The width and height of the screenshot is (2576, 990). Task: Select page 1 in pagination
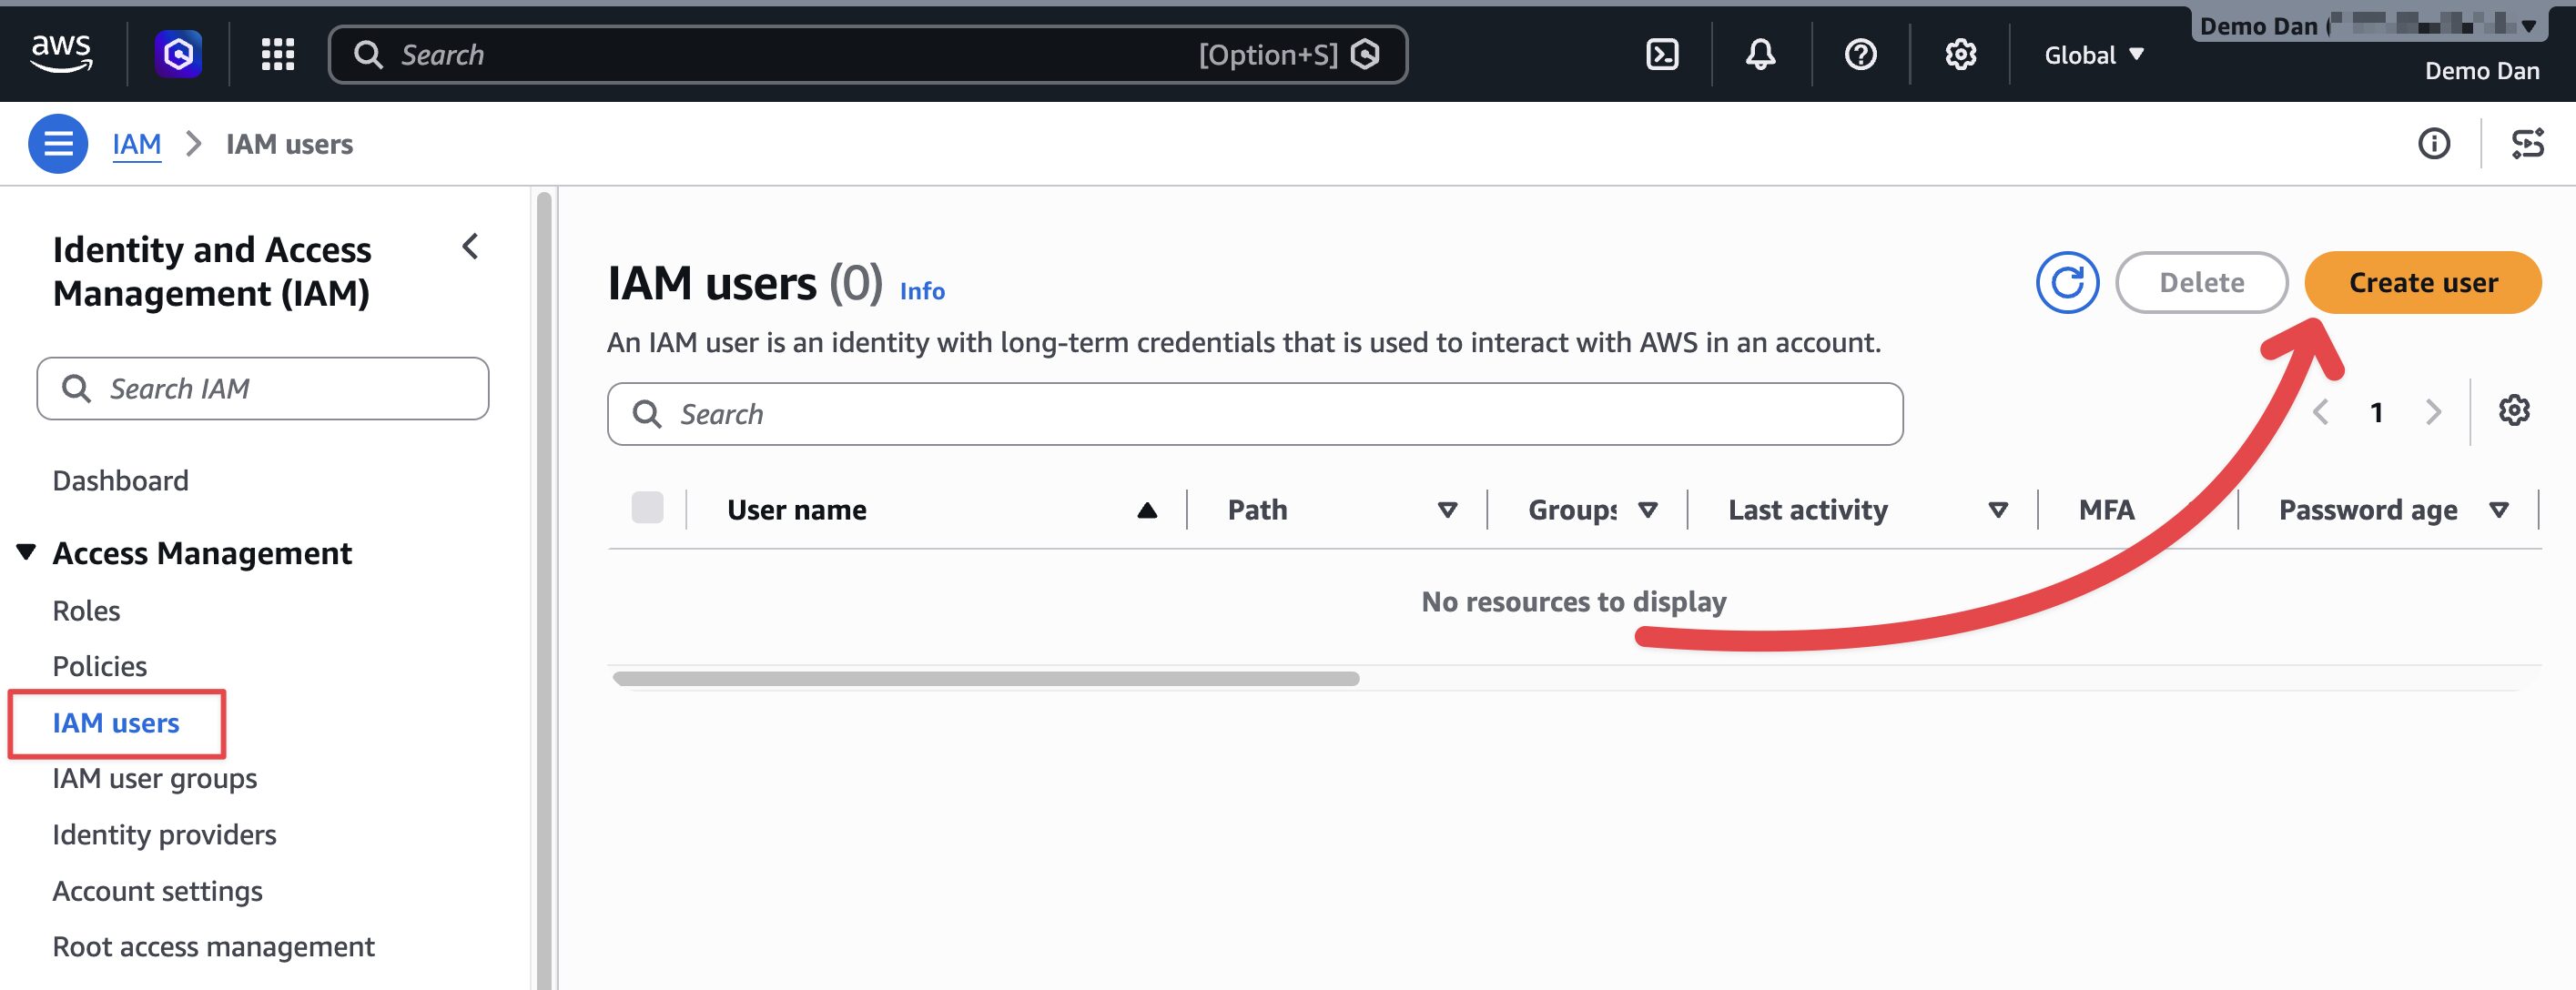tap(2376, 412)
